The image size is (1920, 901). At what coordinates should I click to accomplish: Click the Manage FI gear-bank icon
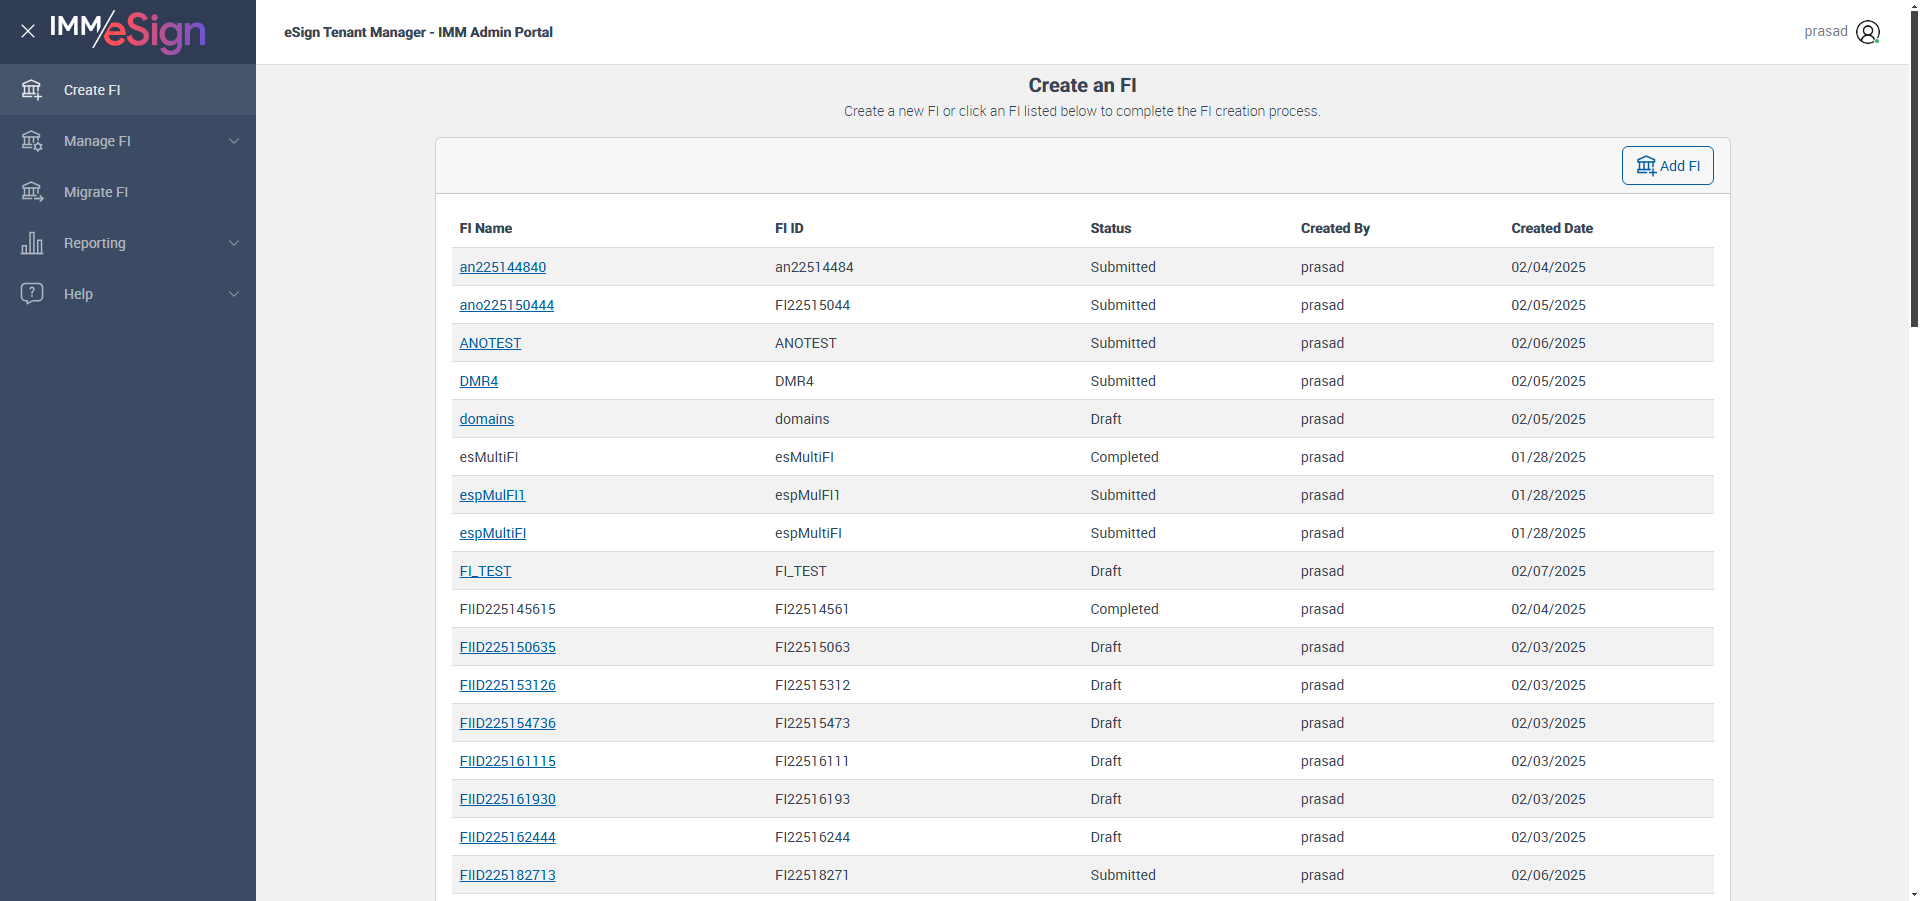tap(32, 141)
